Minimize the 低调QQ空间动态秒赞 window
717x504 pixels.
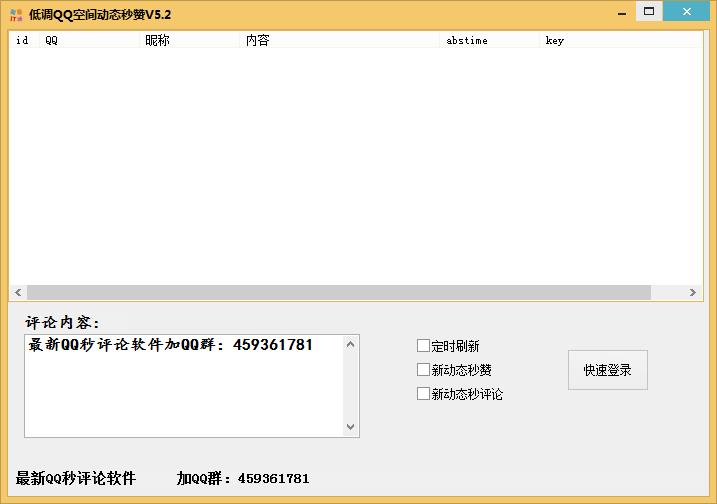tap(622, 13)
